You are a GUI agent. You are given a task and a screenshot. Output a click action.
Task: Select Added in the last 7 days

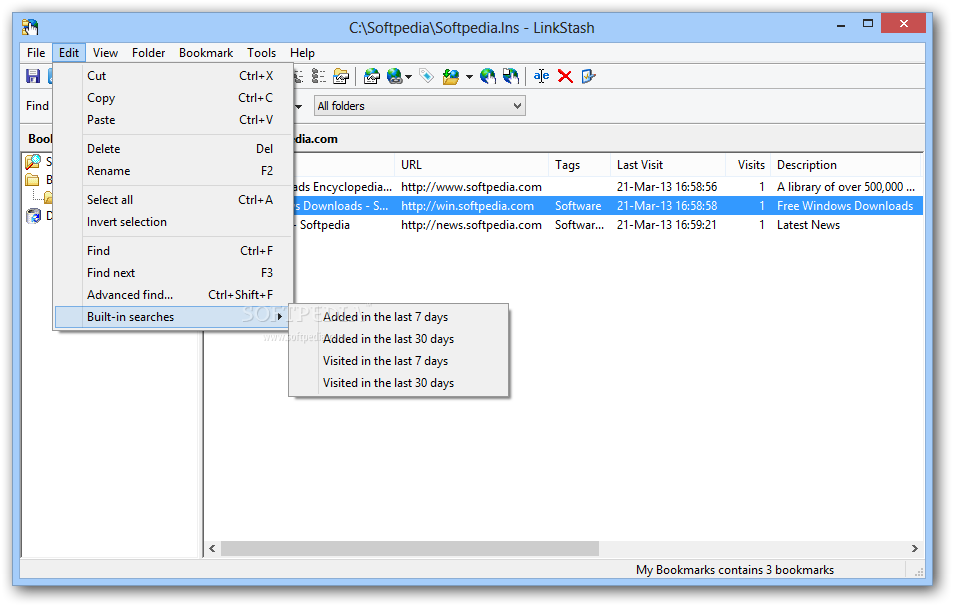[398, 317]
